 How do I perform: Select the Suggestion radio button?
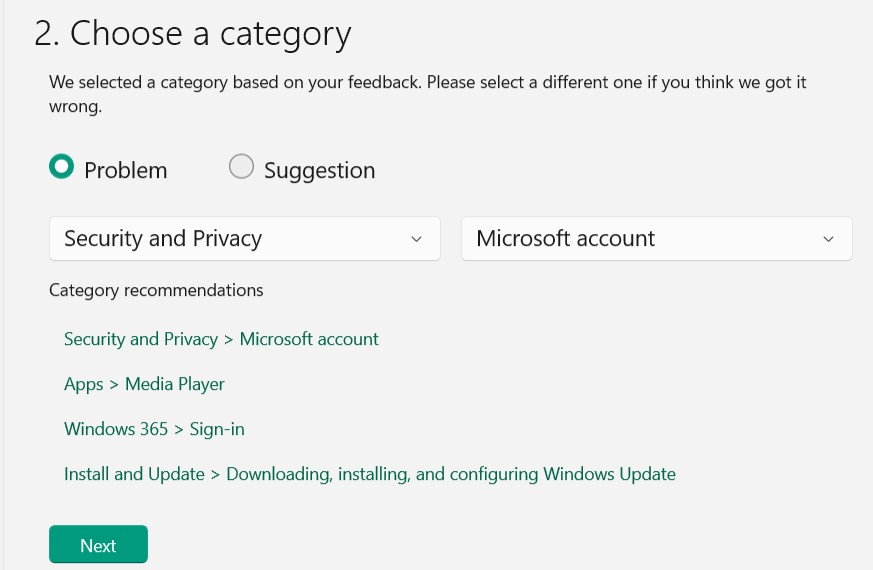[x=241, y=167]
